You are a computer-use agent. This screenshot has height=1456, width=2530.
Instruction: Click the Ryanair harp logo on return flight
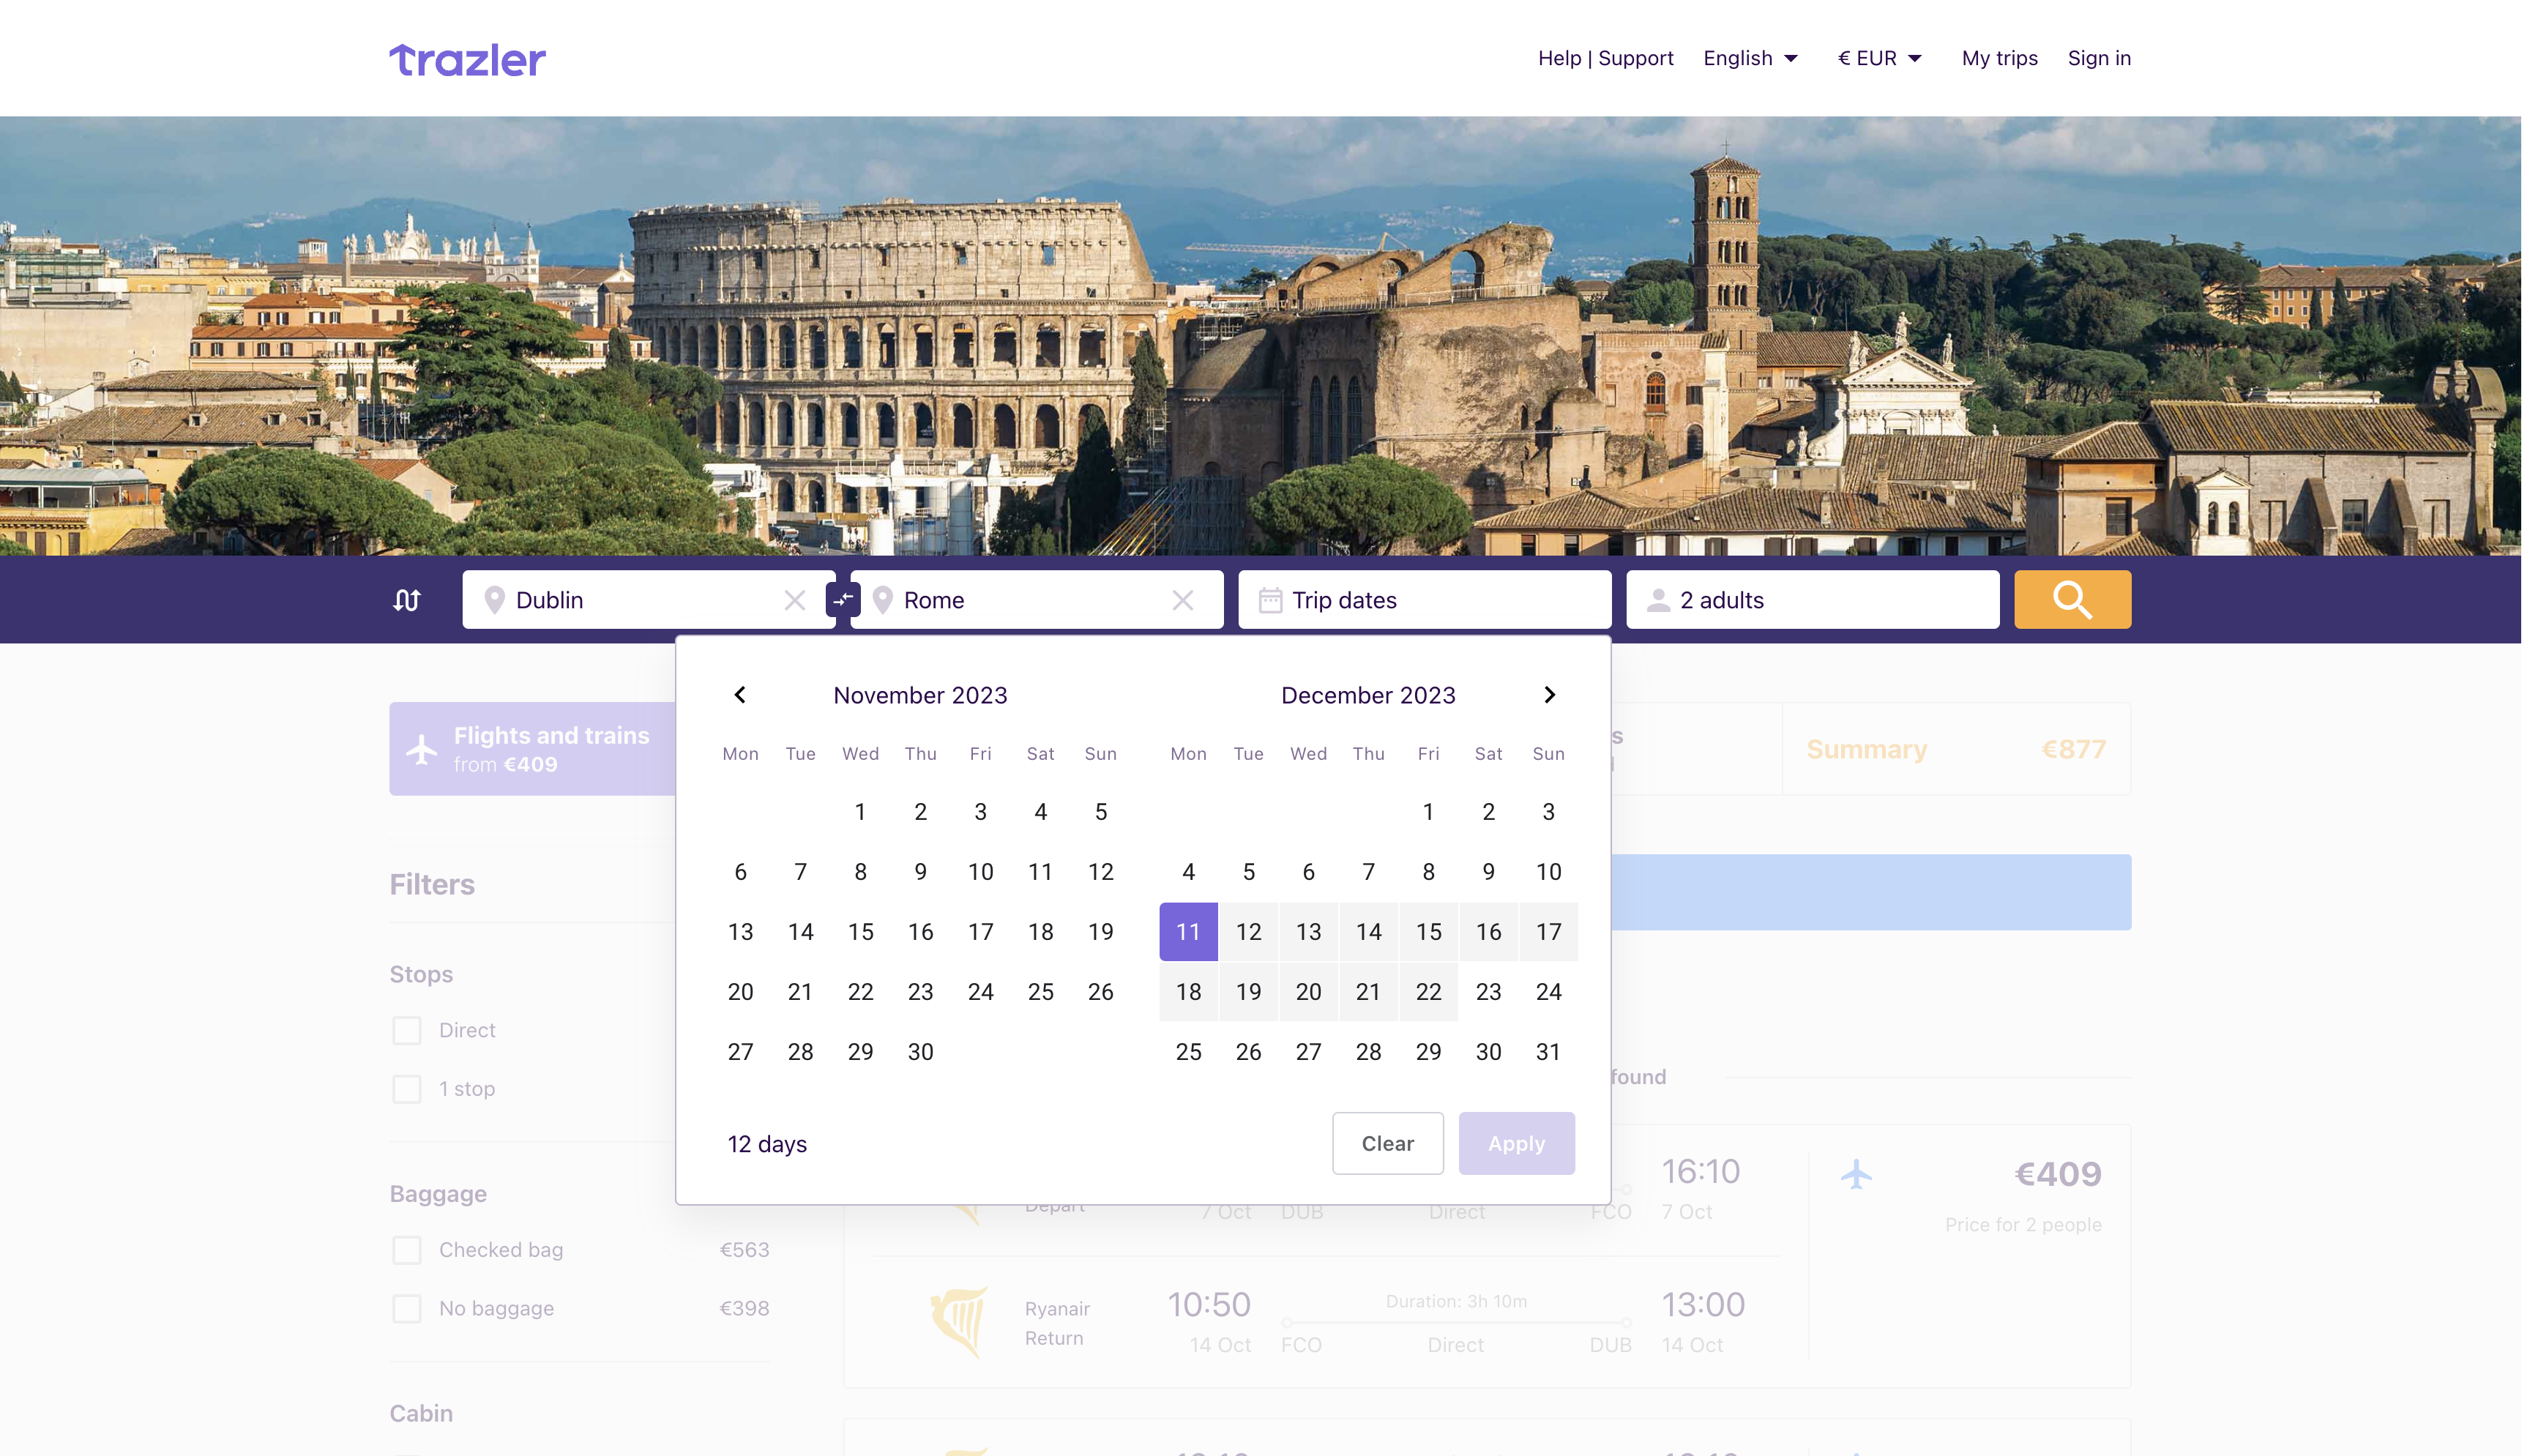pyautogui.click(x=960, y=1322)
